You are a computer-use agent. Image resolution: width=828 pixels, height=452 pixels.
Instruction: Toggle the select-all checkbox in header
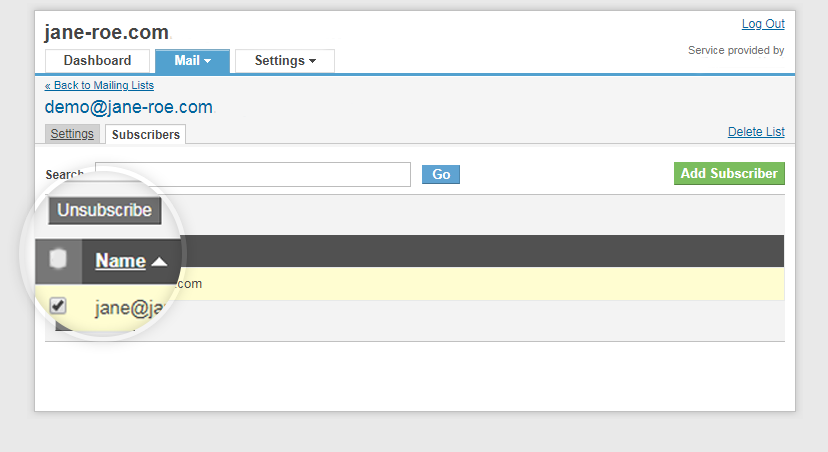coord(58,259)
